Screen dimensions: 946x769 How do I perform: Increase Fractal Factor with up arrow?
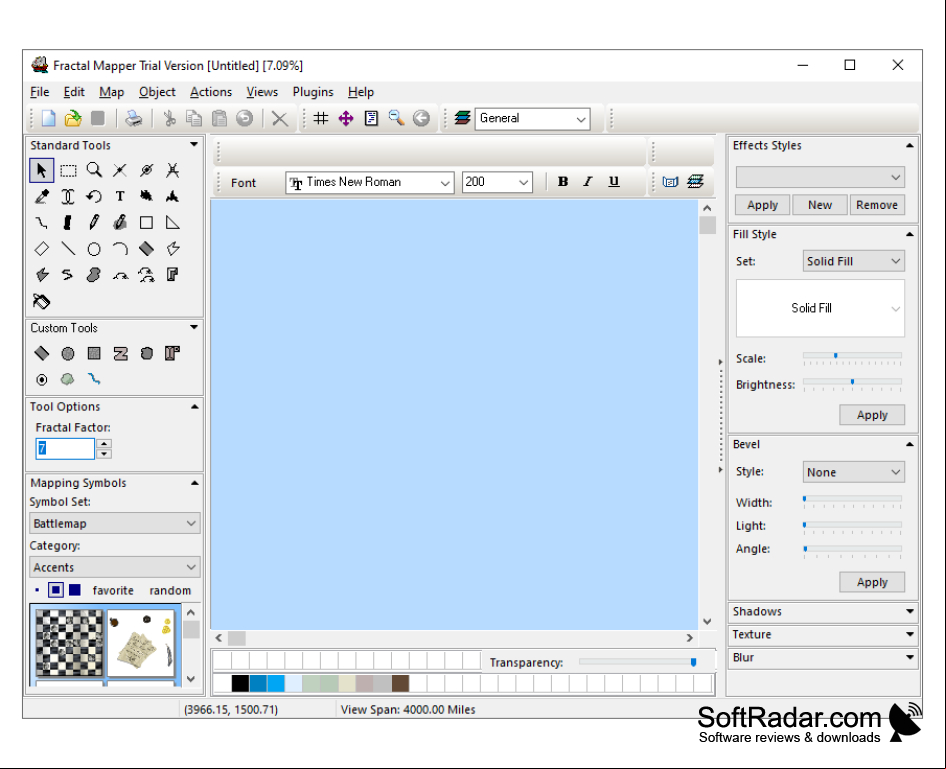pyautogui.click(x=104, y=443)
